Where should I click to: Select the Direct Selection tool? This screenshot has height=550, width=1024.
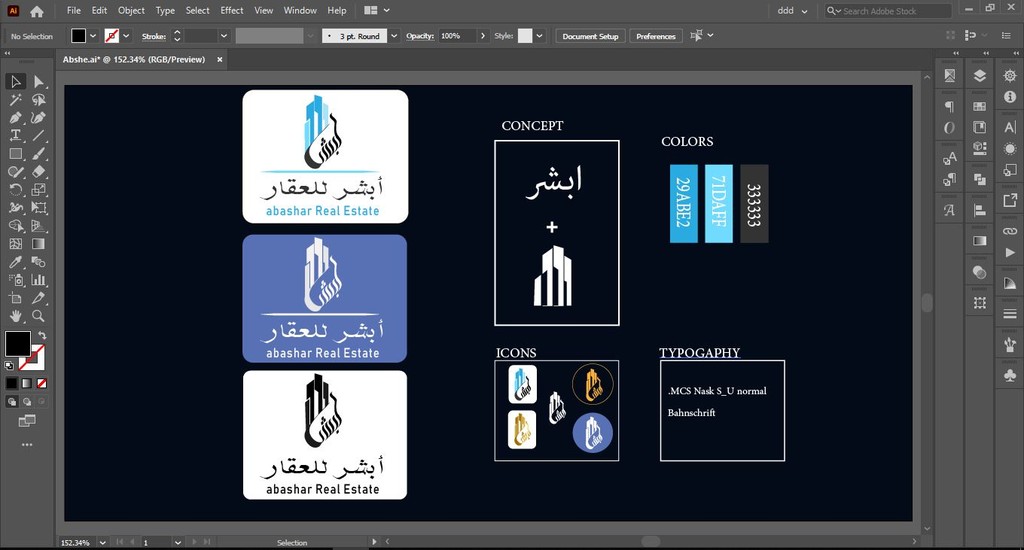click(39, 82)
